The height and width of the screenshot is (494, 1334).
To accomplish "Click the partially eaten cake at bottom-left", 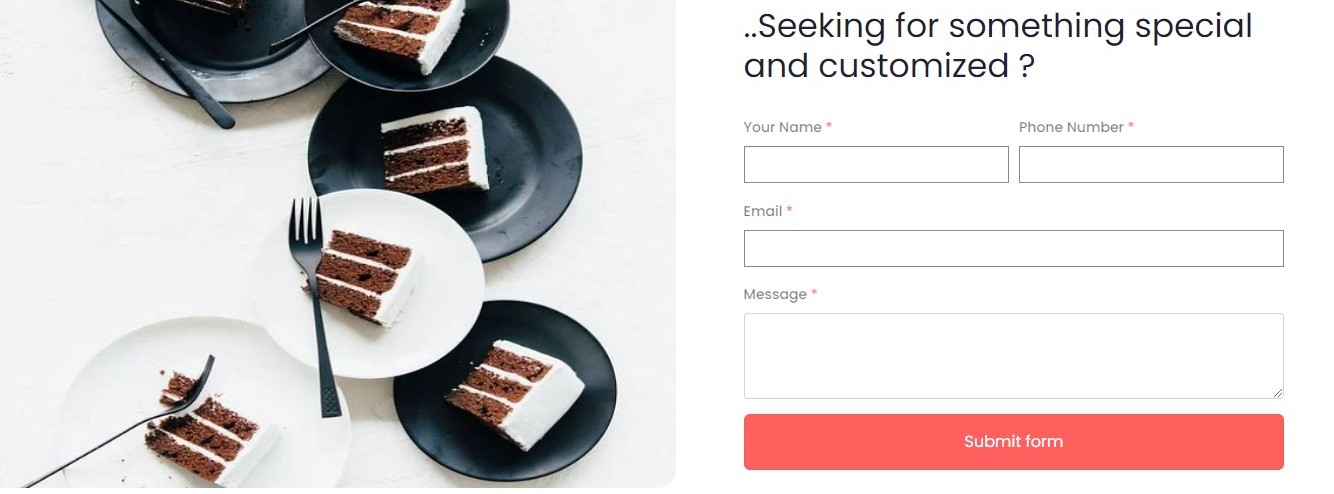I will coord(208,430).
